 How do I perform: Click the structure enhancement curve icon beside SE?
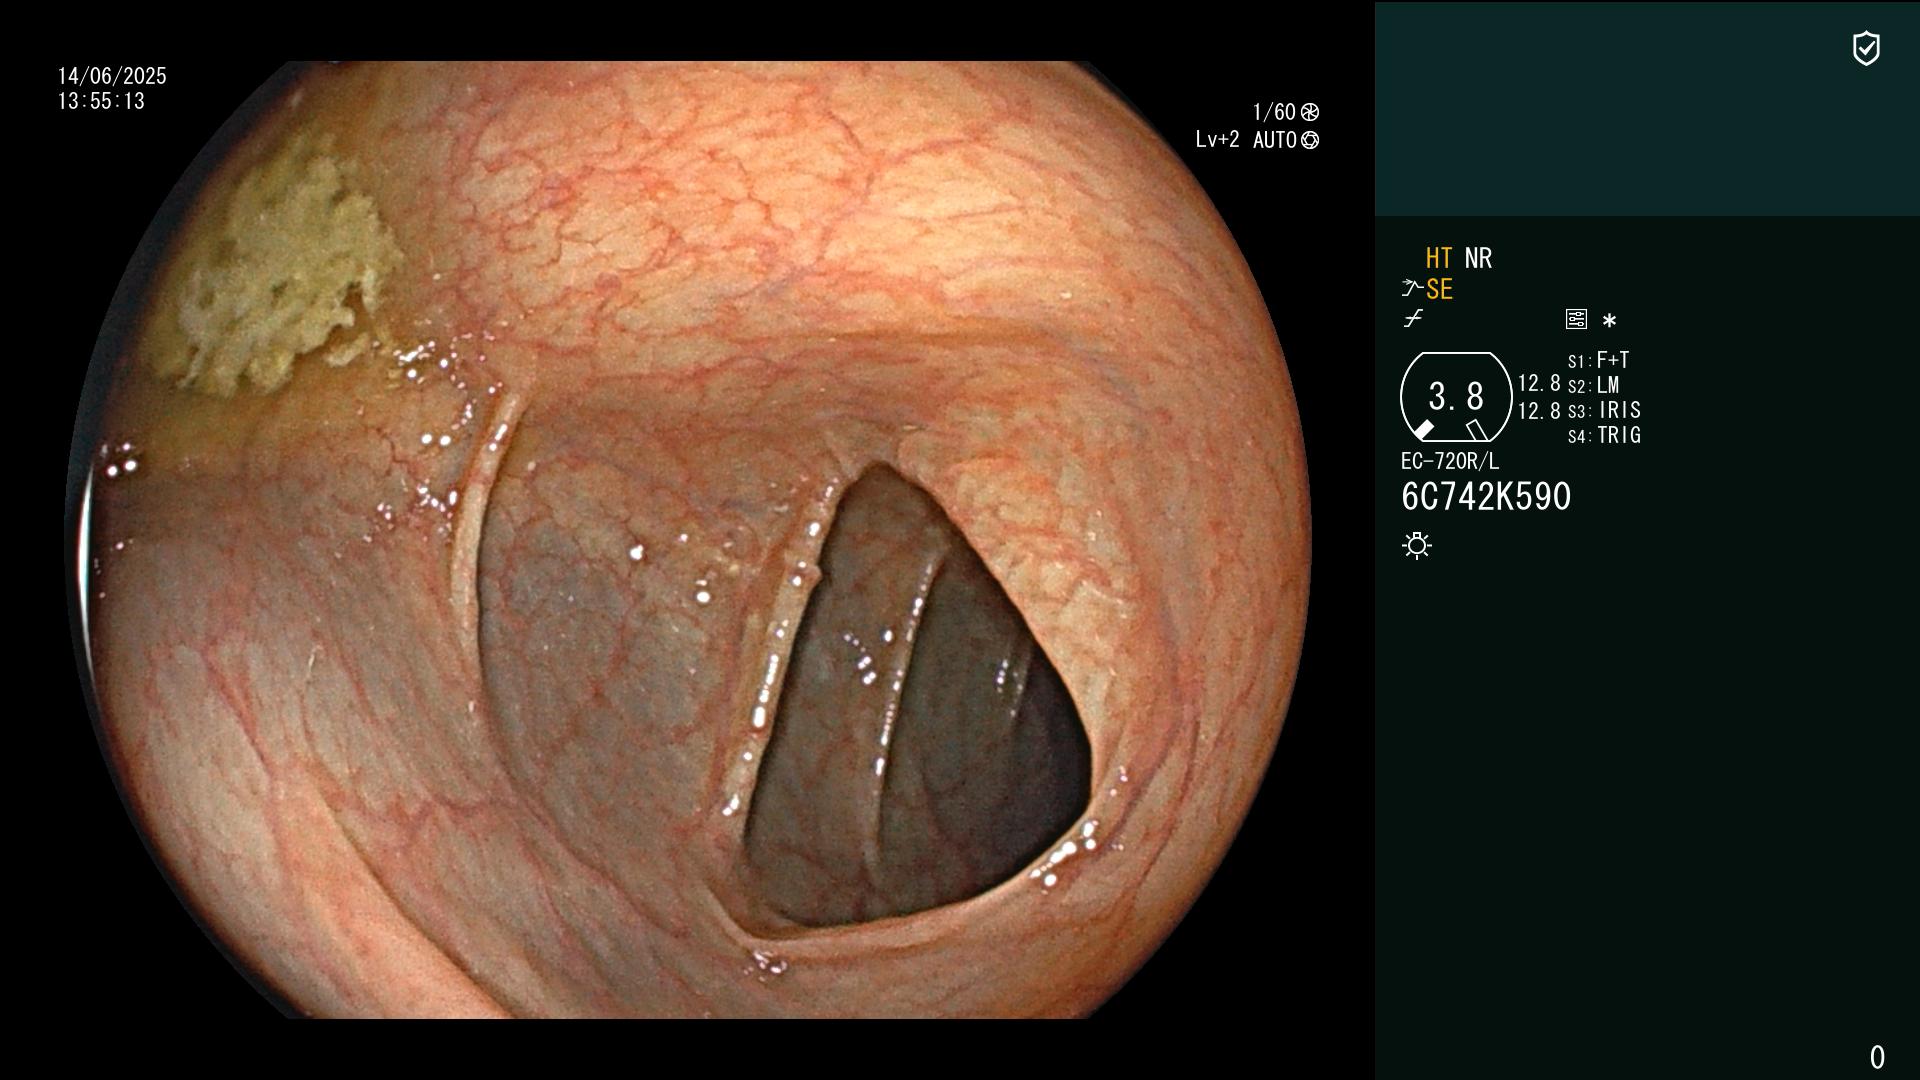tap(1412, 289)
